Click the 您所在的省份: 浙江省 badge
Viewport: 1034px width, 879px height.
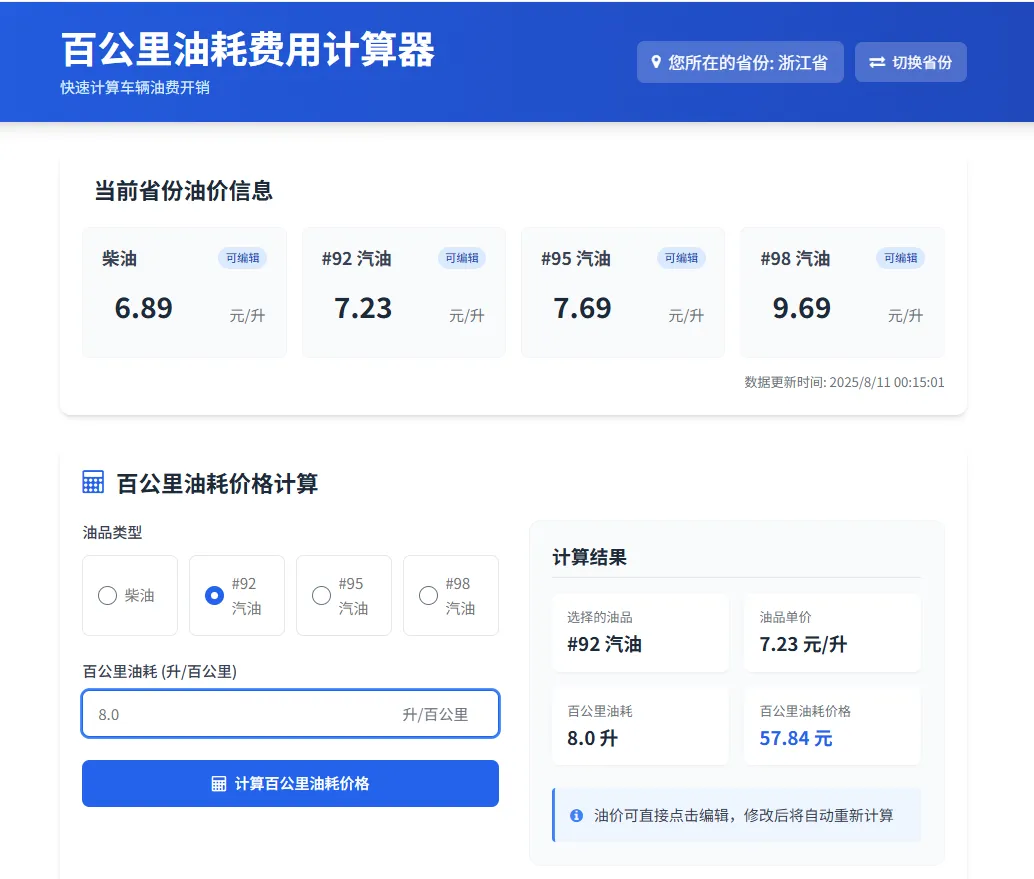coord(740,62)
